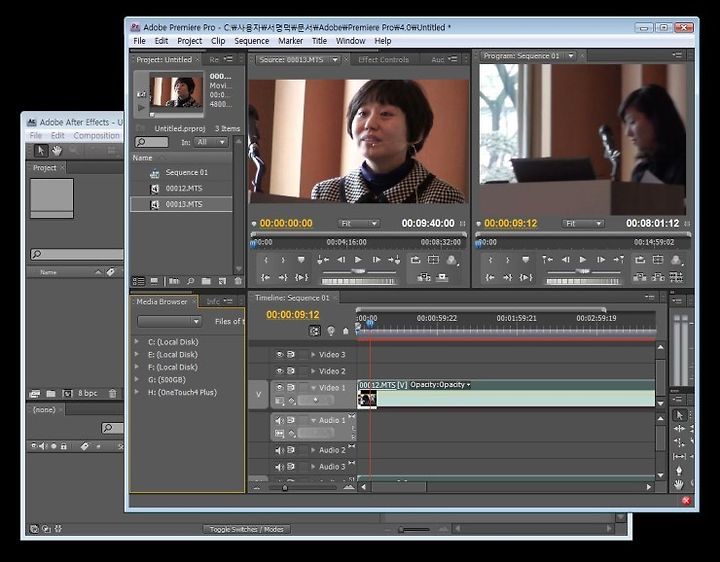Viewport: 720px width, 562px height.
Task: Click Source monitor jog wheel
Action: tap(358, 281)
